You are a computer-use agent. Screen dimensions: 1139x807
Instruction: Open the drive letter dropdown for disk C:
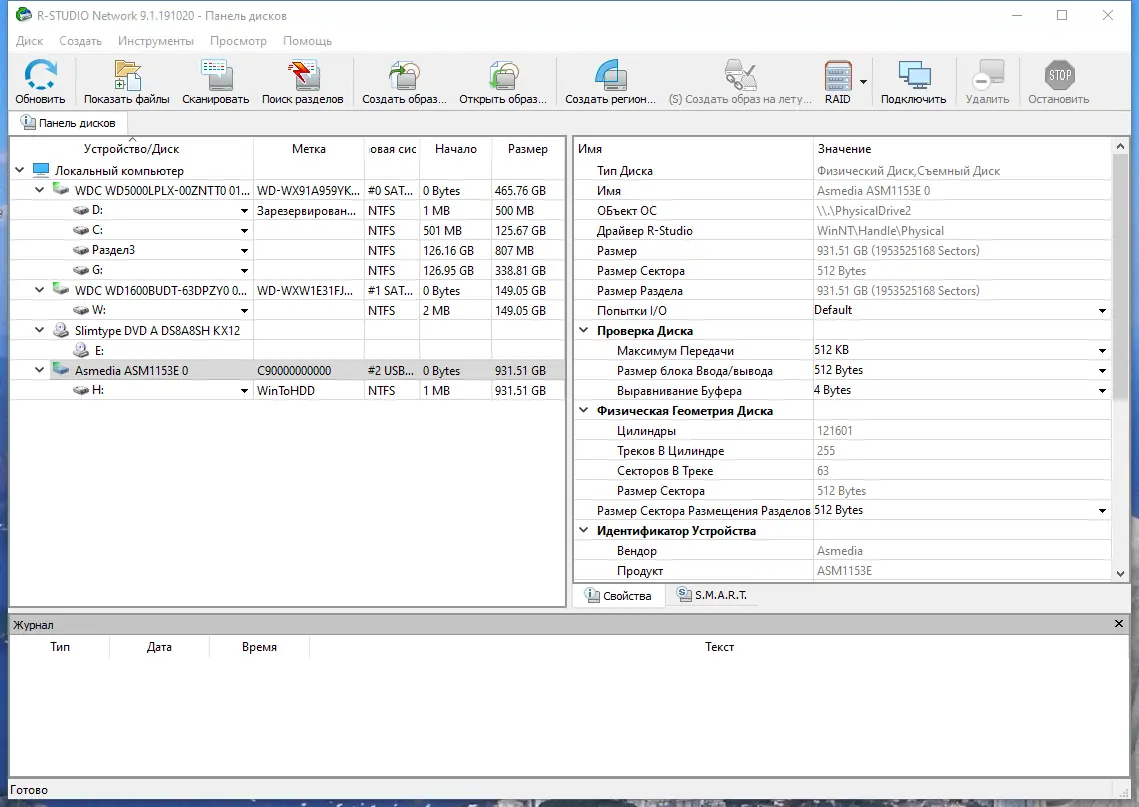point(242,230)
